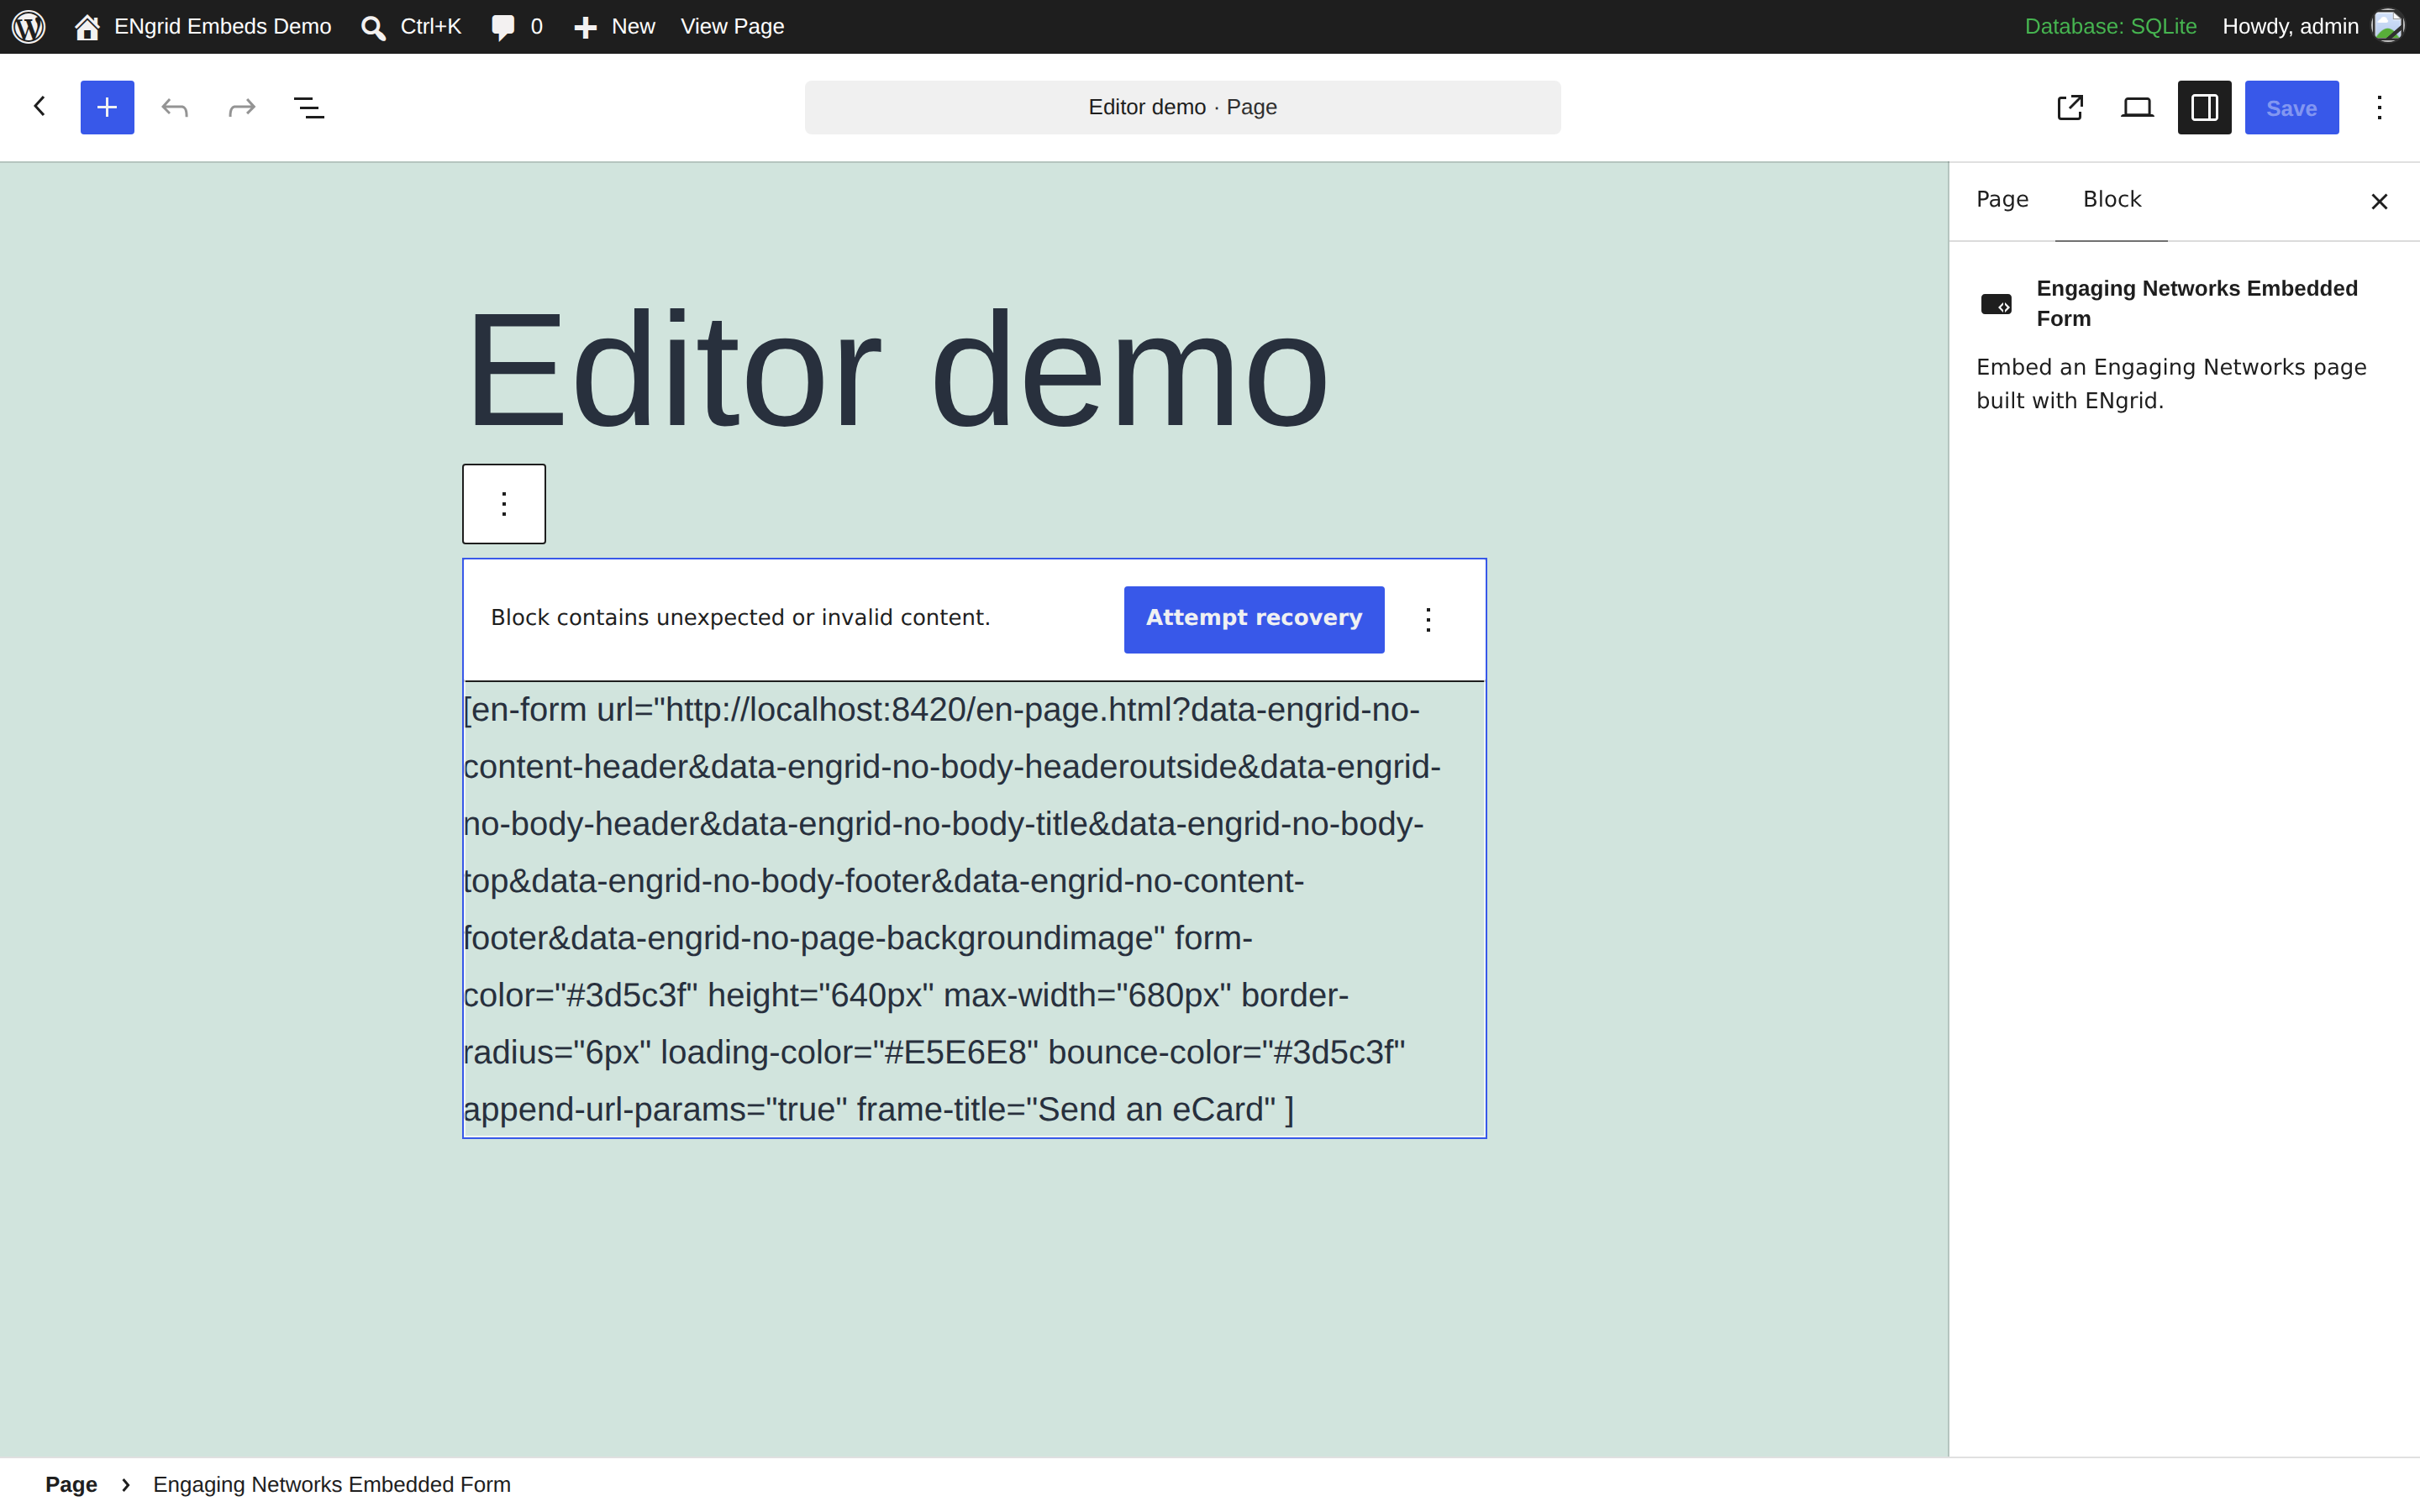Click Attempt recovery button
This screenshot has width=2420, height=1512.
(x=1254, y=619)
